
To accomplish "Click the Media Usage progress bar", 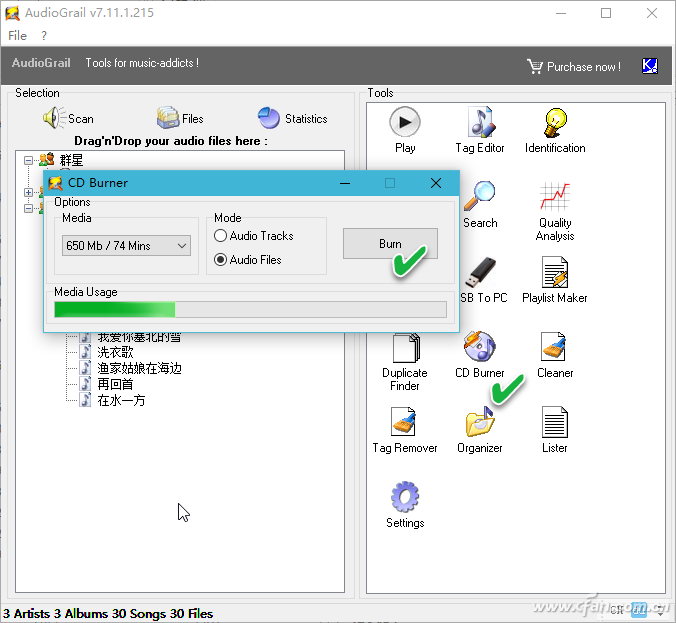I will tap(250, 310).
